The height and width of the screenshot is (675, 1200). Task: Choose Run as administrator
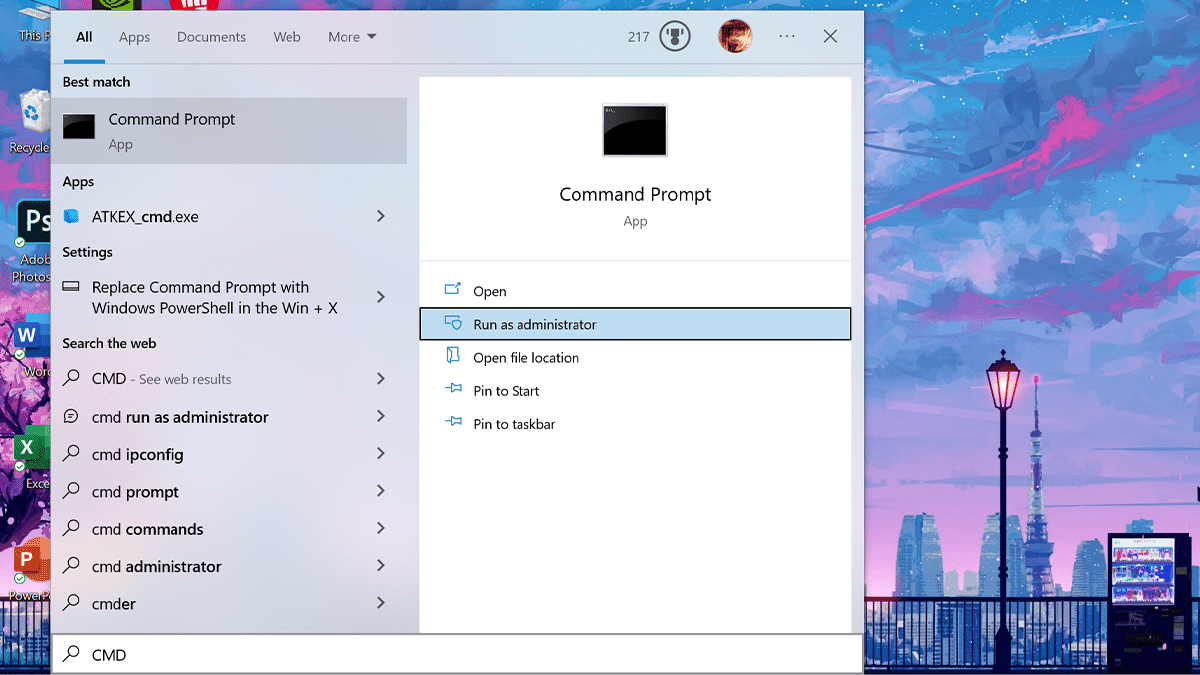click(x=535, y=324)
